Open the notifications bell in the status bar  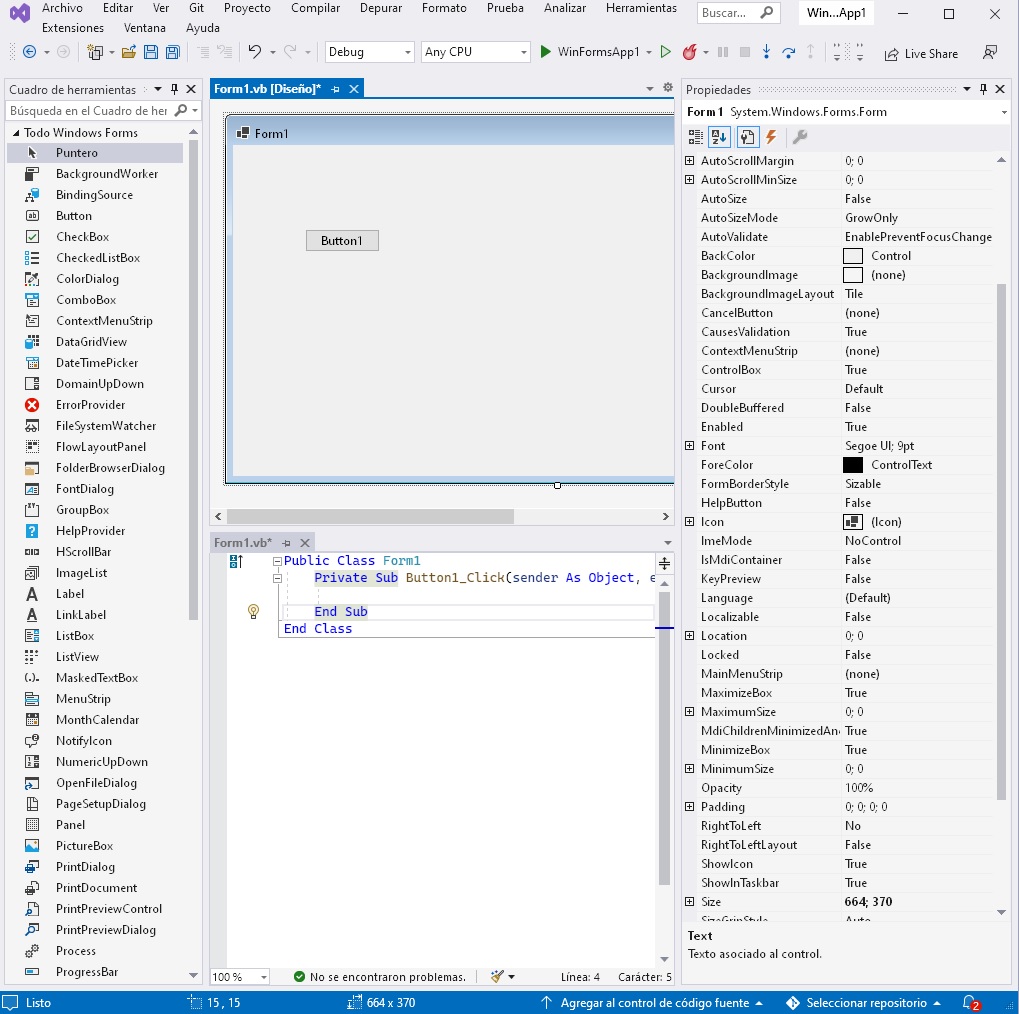[970, 1002]
